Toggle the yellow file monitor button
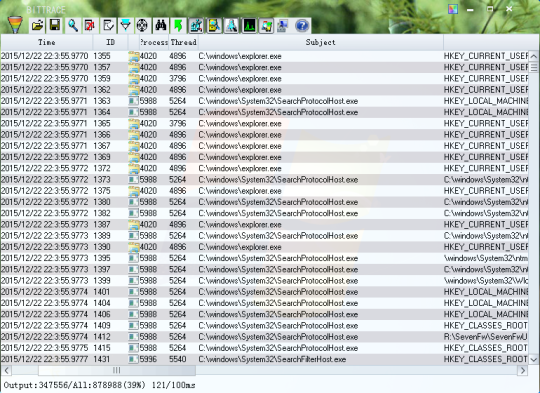 pos(214,25)
